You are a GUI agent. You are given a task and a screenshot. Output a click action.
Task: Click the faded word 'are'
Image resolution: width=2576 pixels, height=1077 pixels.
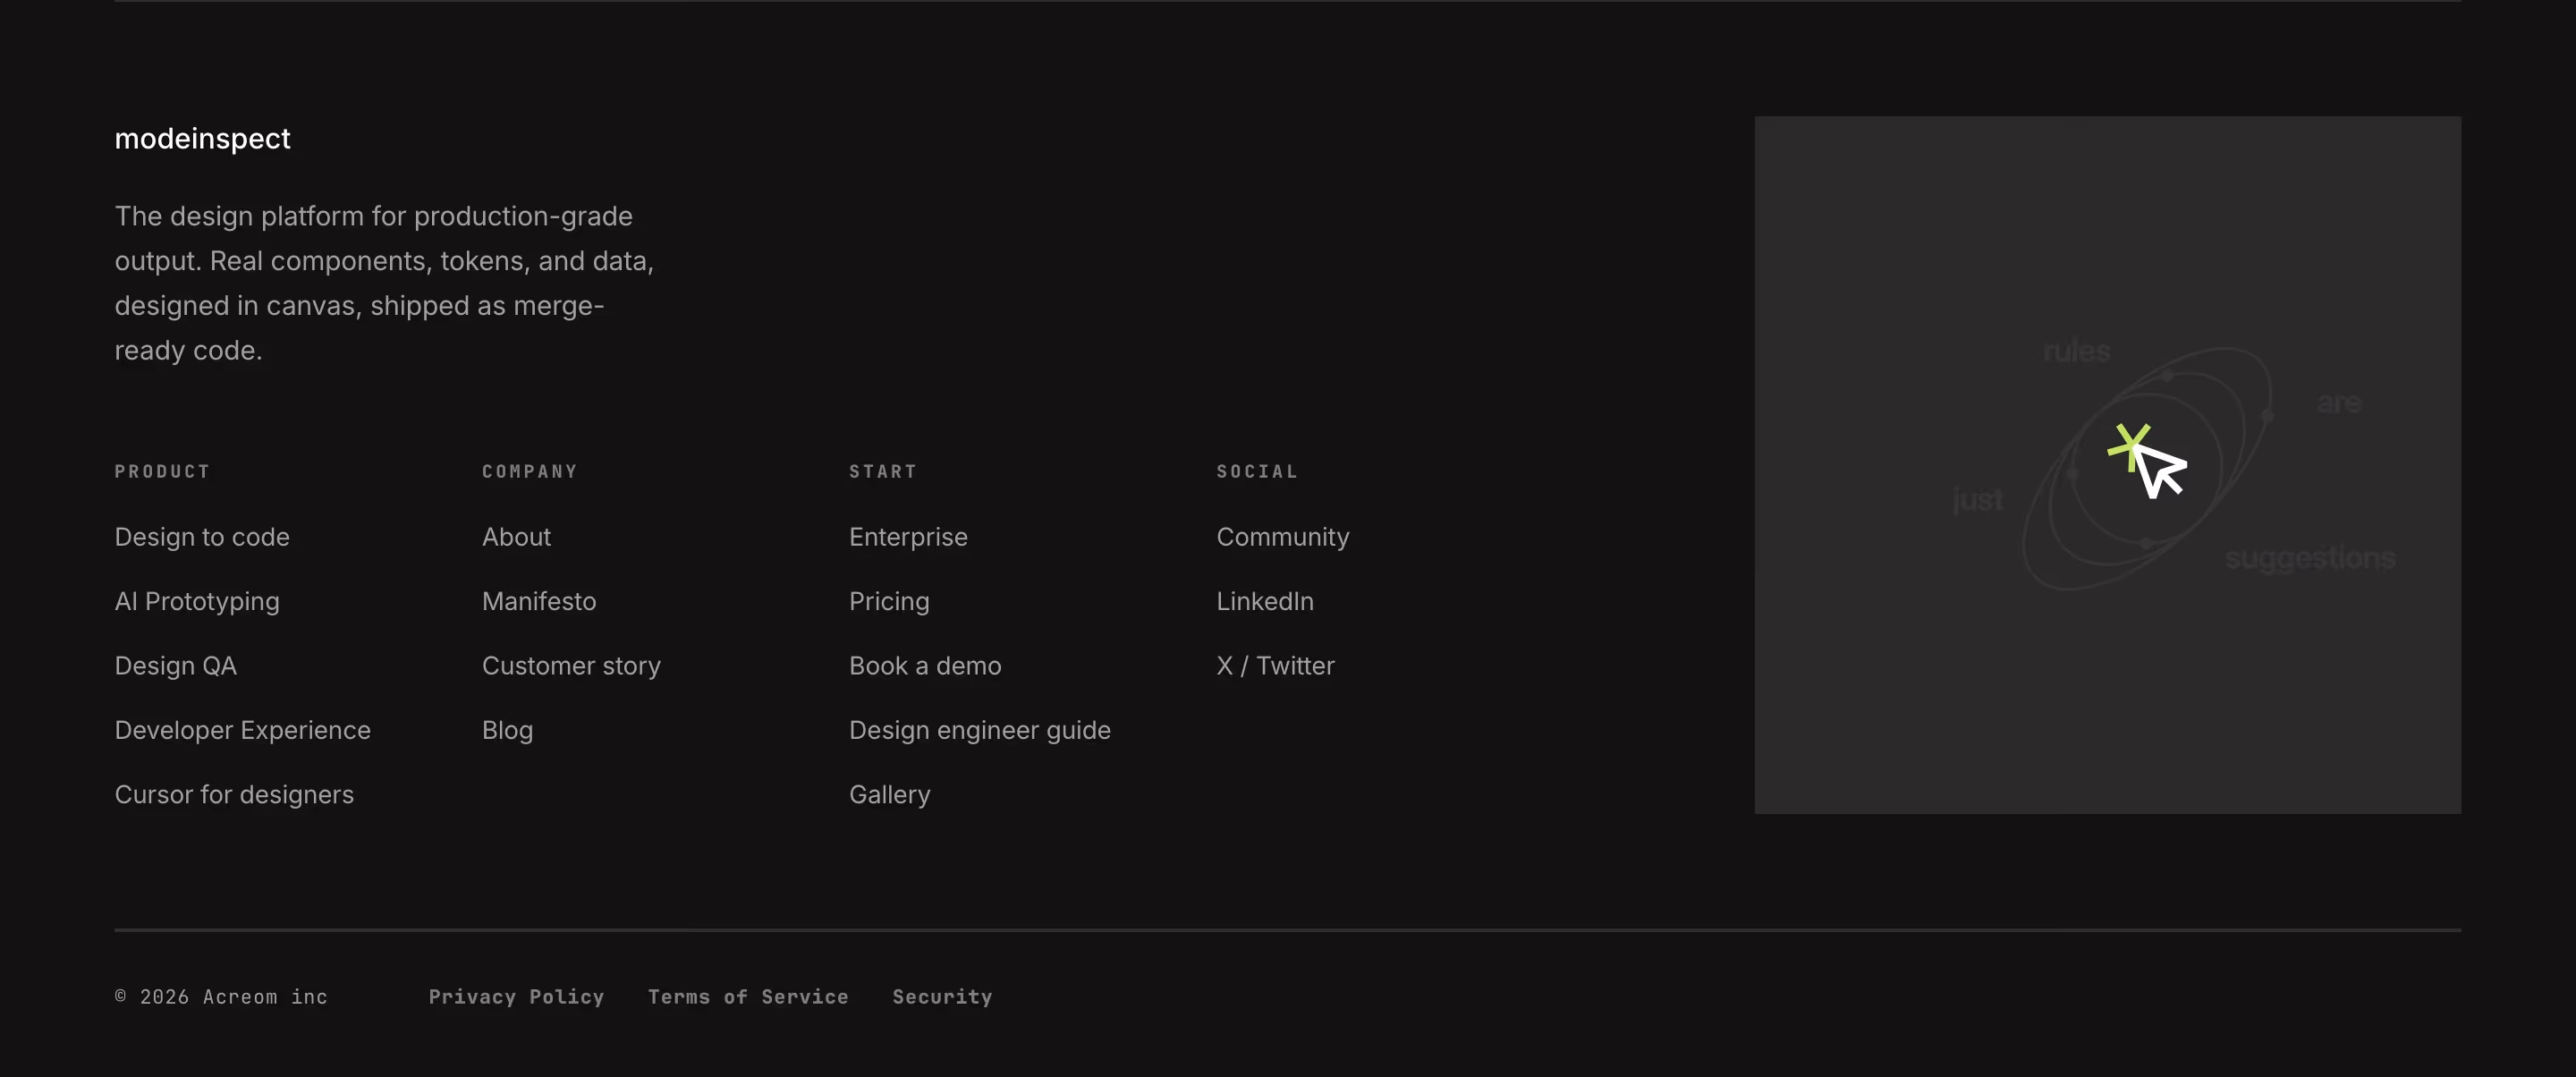pyautogui.click(x=2339, y=403)
